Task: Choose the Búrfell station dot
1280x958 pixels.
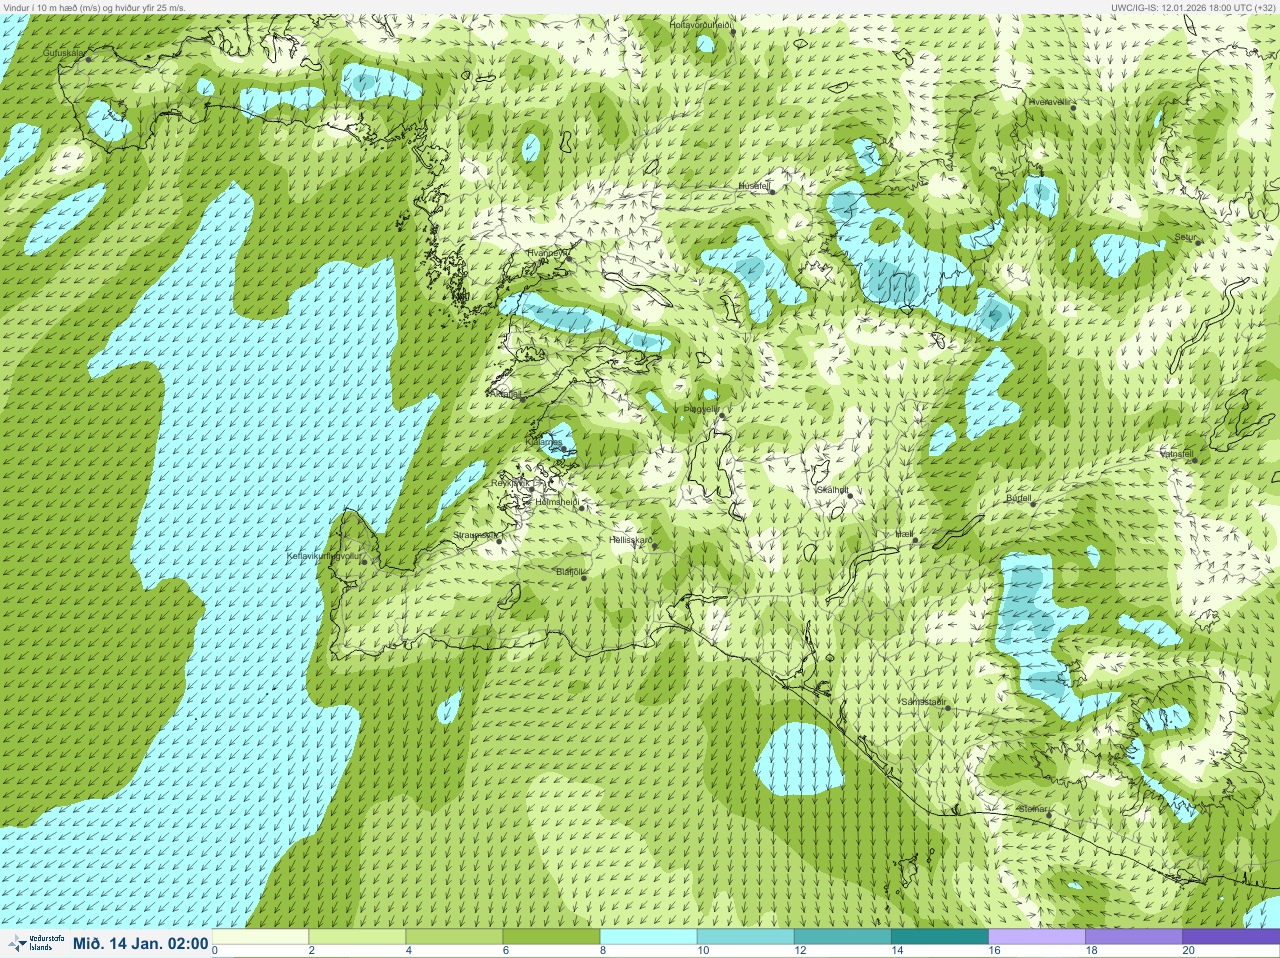Action: (1033, 503)
